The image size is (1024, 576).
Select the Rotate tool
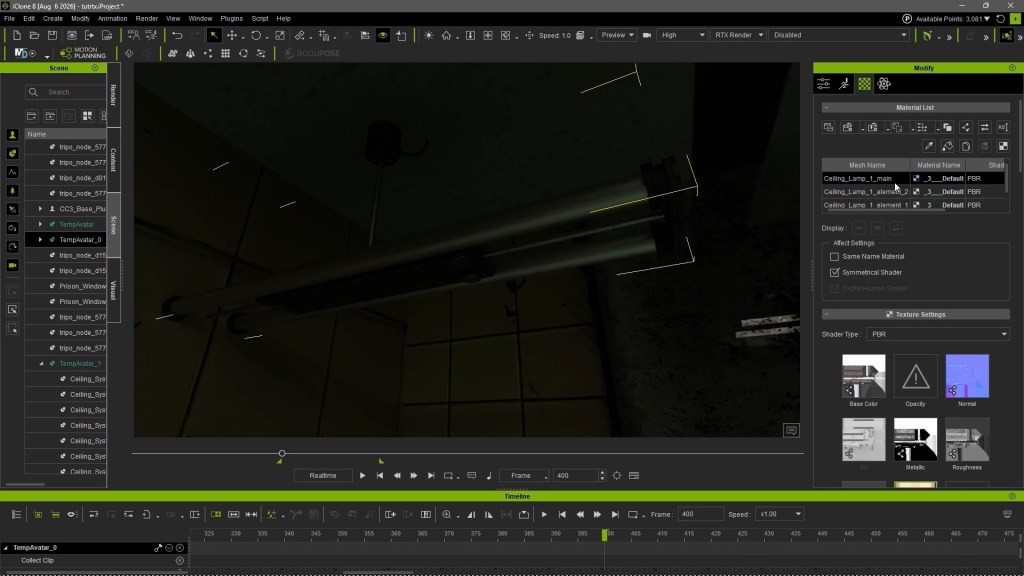tap(256, 35)
